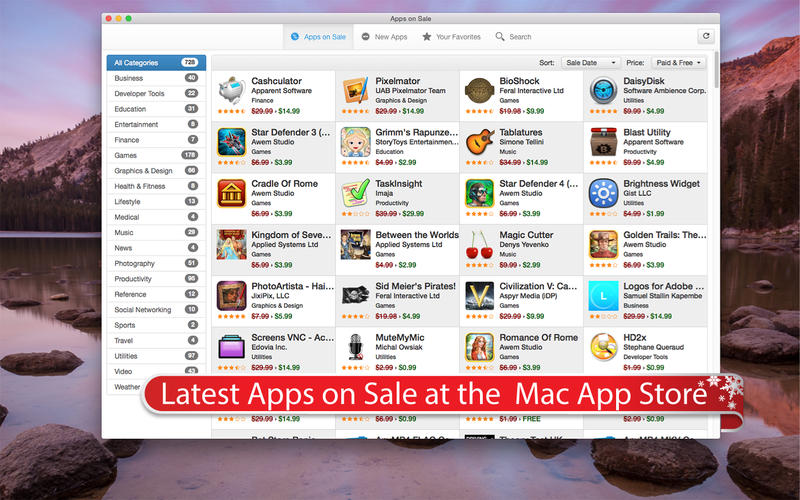Open the Sid Meier's Pirates! title
Screen dimensions: 800x500
pos(415,286)
